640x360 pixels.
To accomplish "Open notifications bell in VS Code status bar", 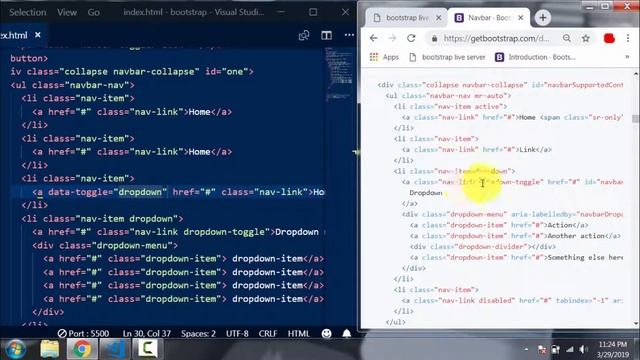I will pos(347,333).
